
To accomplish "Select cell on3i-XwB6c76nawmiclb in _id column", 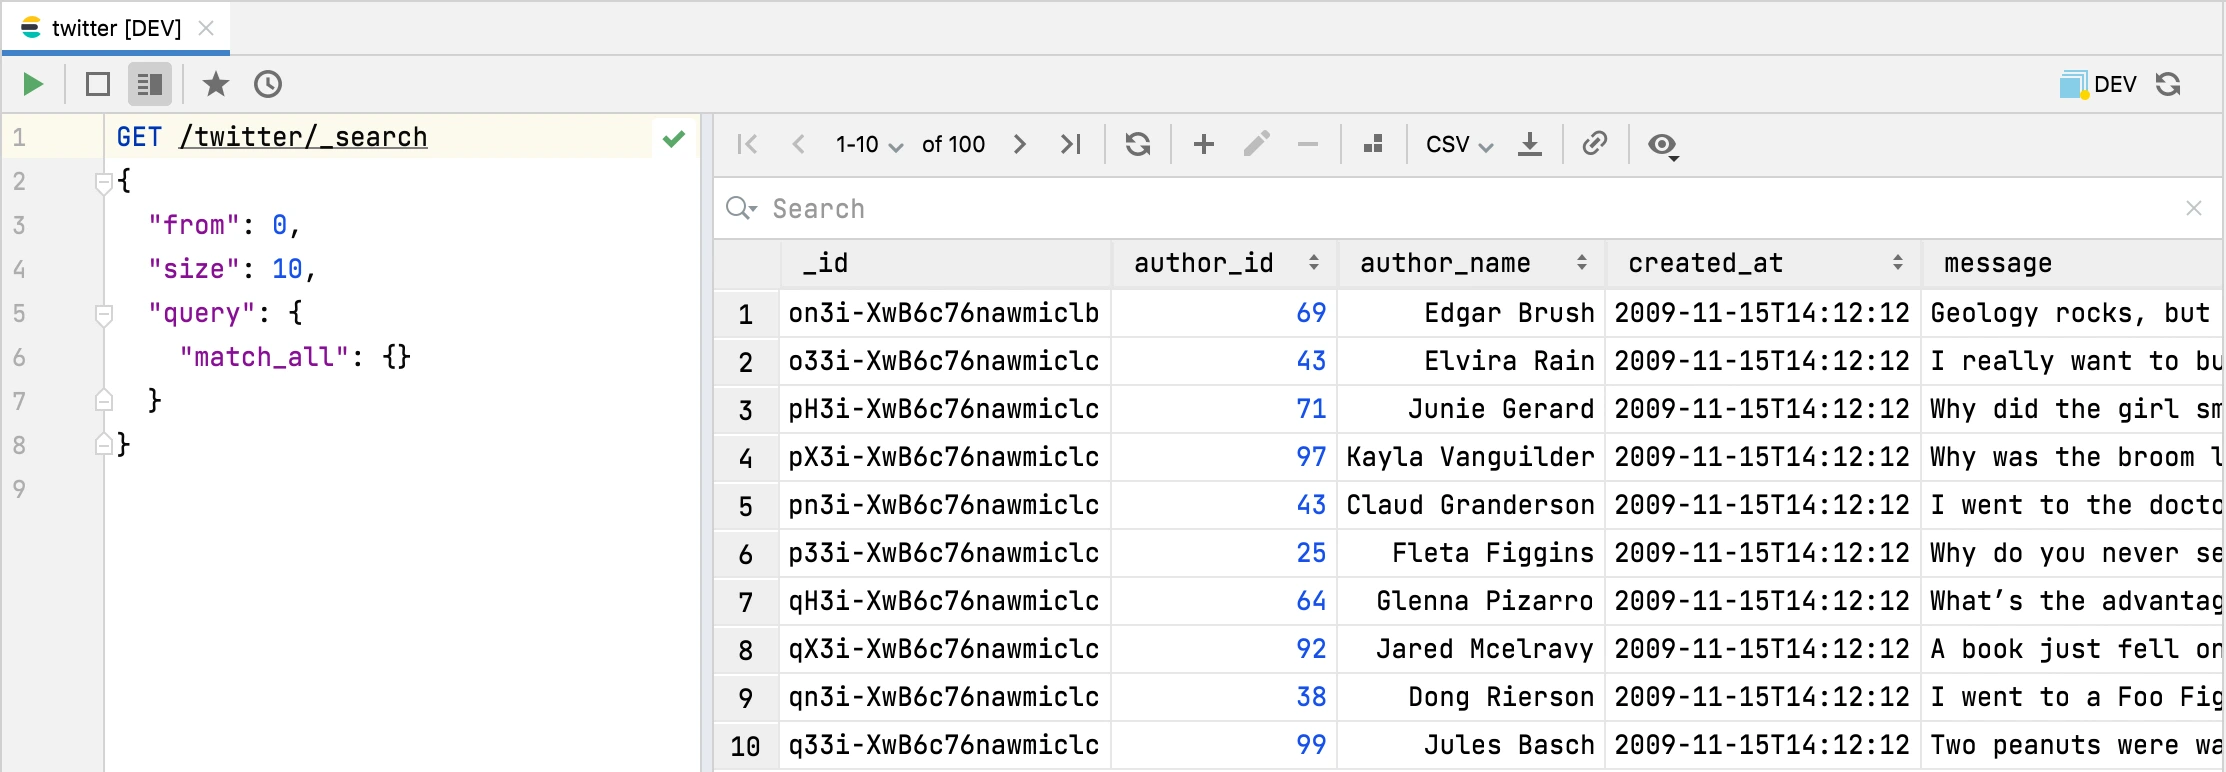I will [946, 313].
